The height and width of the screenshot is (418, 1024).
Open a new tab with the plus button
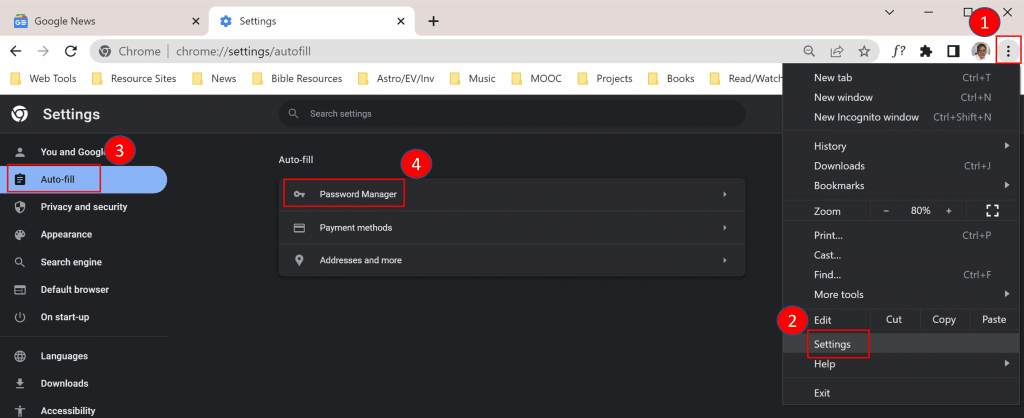433,21
